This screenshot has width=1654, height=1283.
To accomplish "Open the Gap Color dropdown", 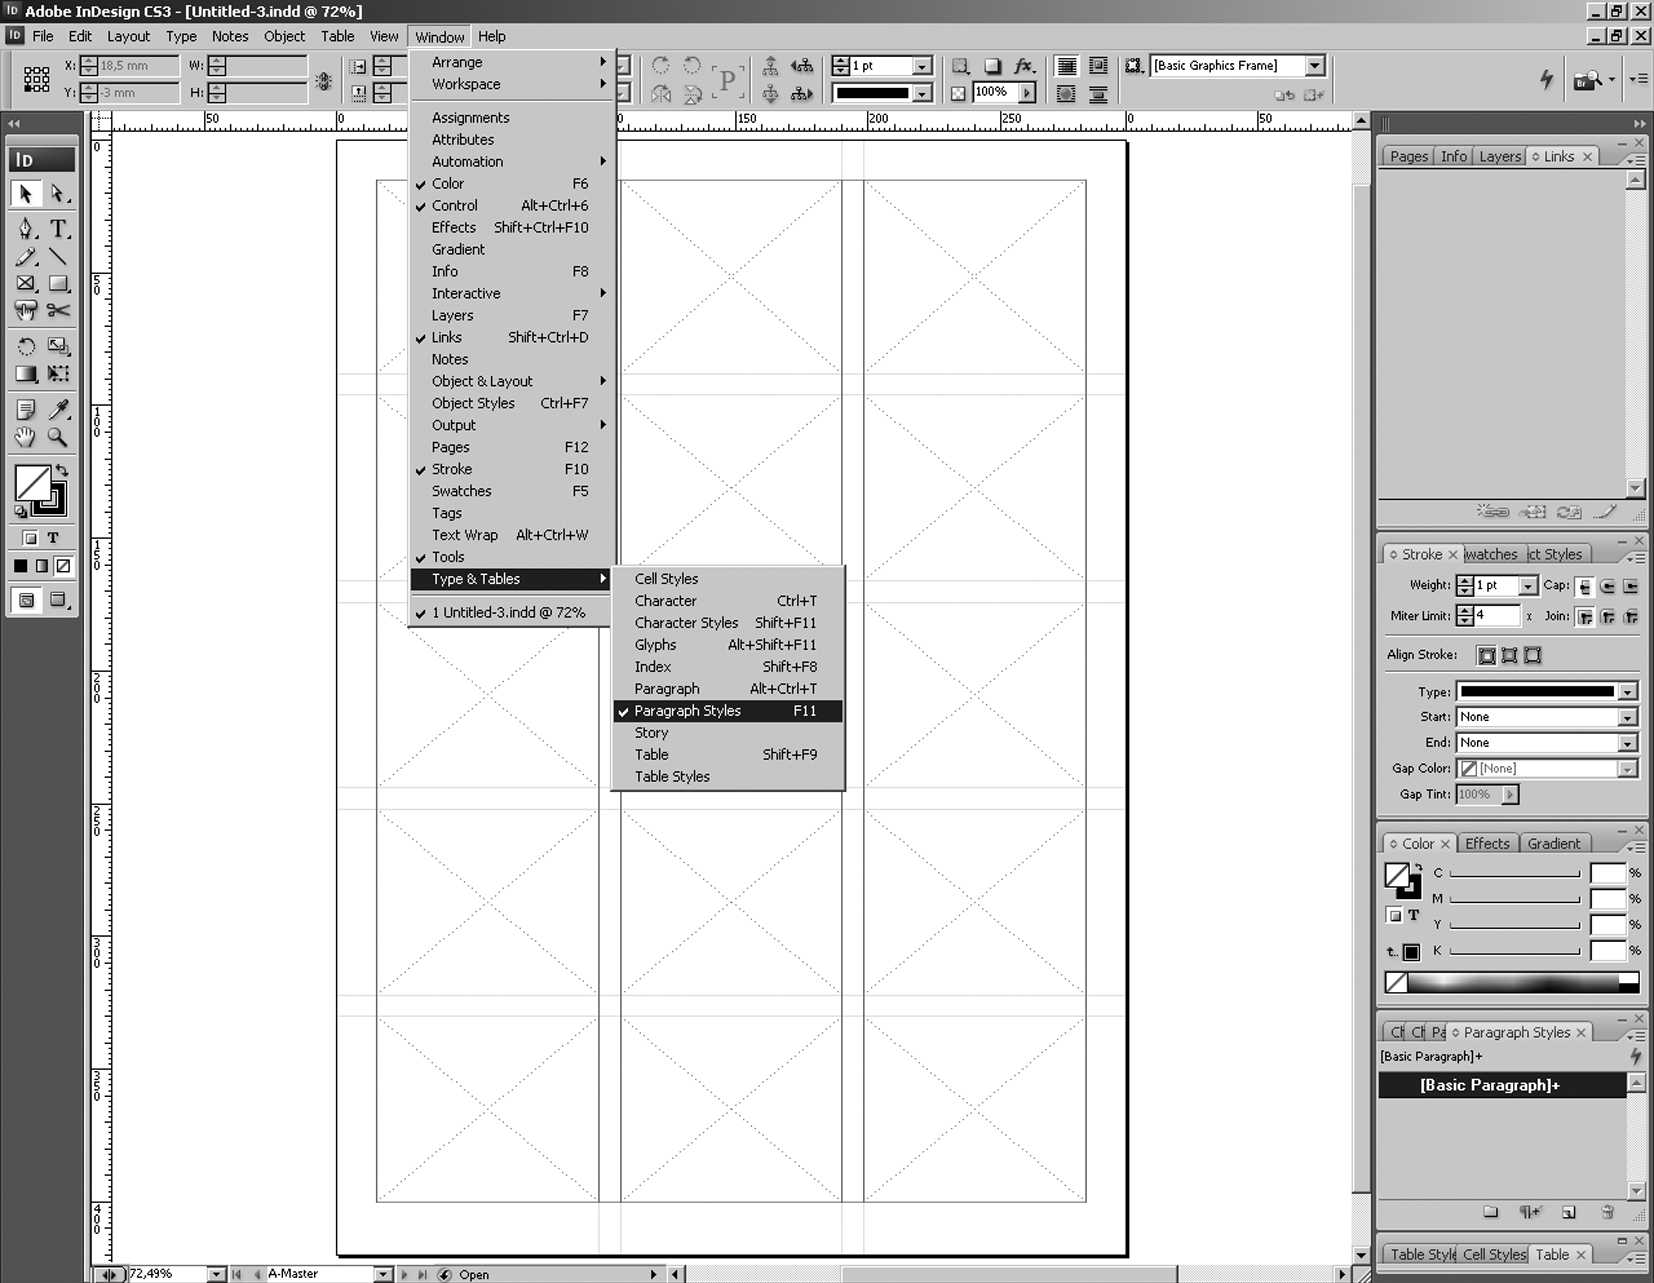I will pyautogui.click(x=1628, y=769).
